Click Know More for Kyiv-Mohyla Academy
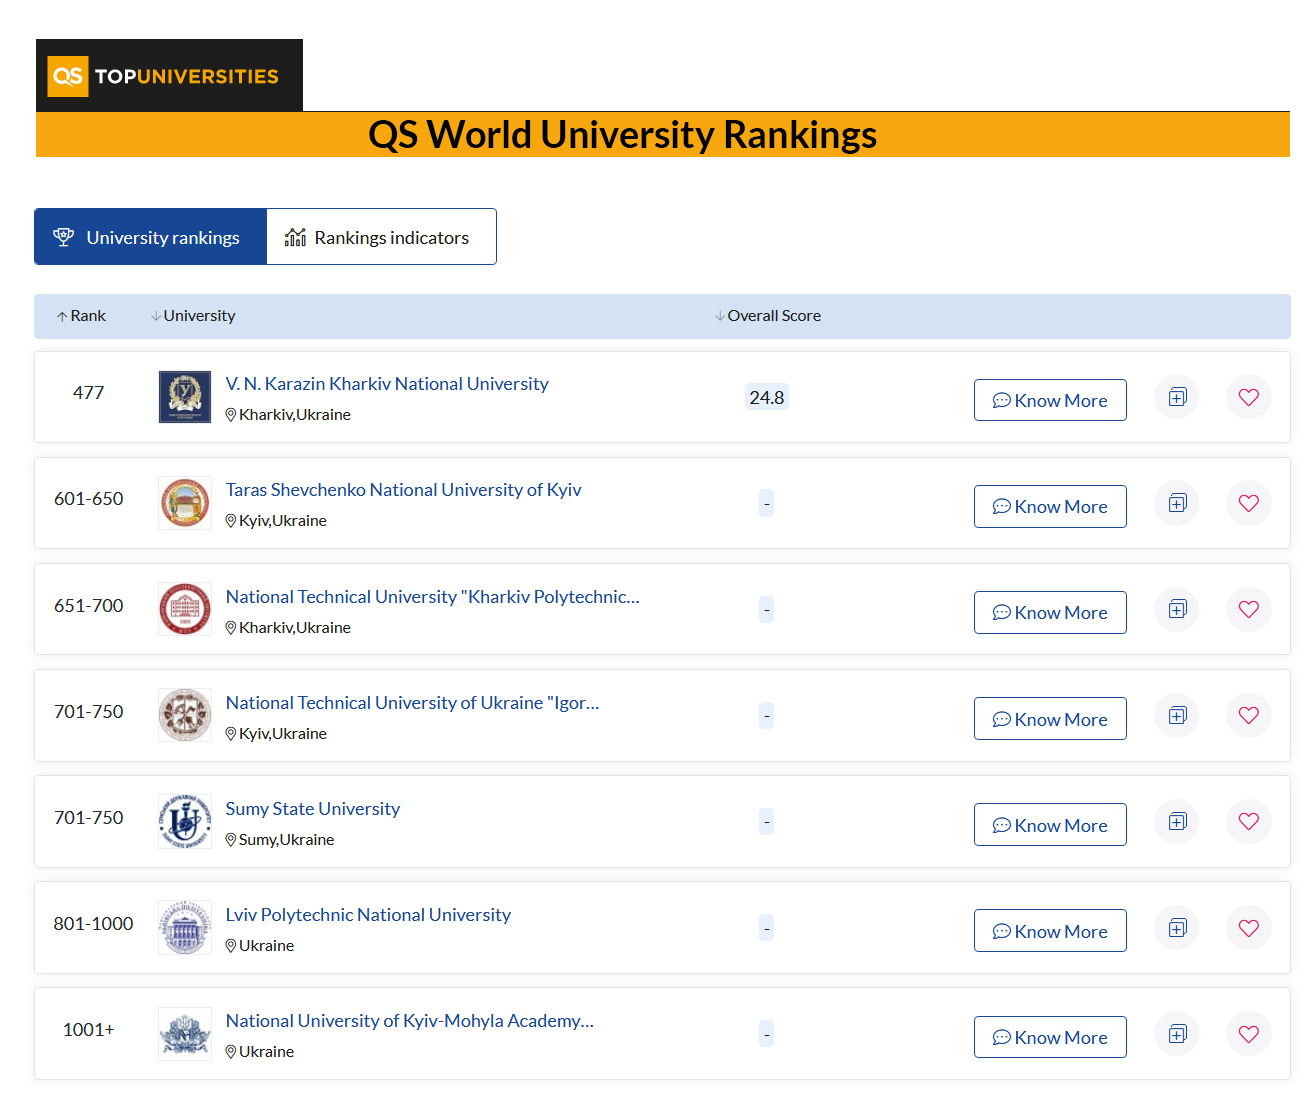Screen dimensions: 1314x1109 pos(1050,1037)
